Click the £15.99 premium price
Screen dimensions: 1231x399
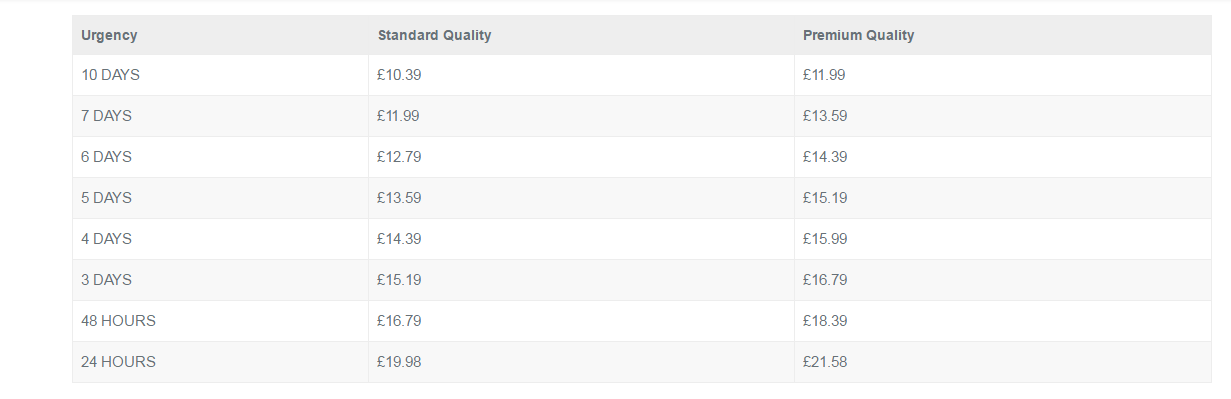click(825, 239)
